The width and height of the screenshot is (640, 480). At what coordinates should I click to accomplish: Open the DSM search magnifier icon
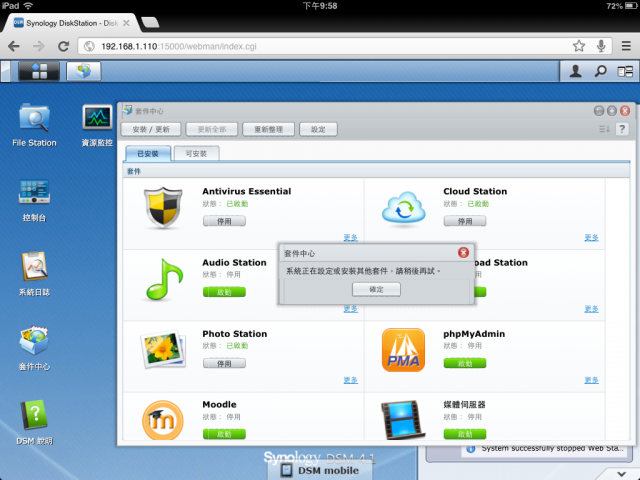(600, 71)
